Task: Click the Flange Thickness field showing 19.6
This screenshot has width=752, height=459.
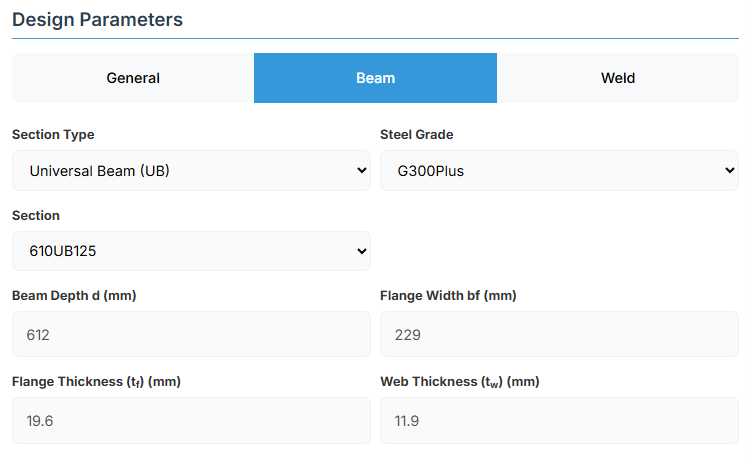Action: click(x=191, y=421)
